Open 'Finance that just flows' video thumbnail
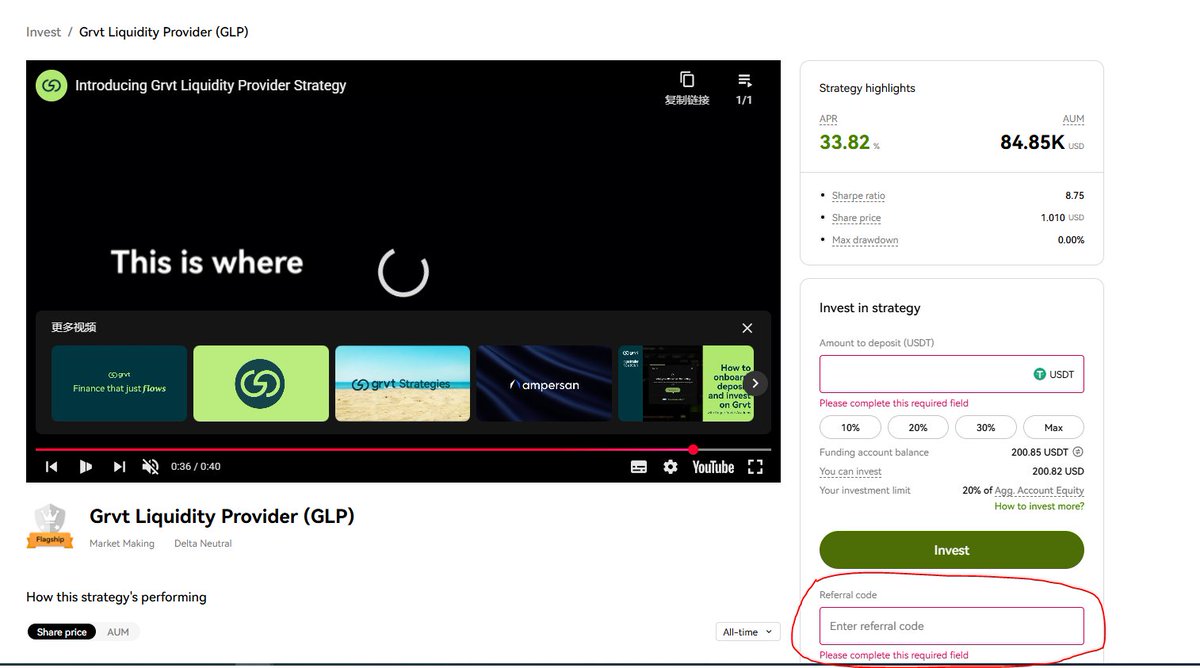 click(x=119, y=383)
